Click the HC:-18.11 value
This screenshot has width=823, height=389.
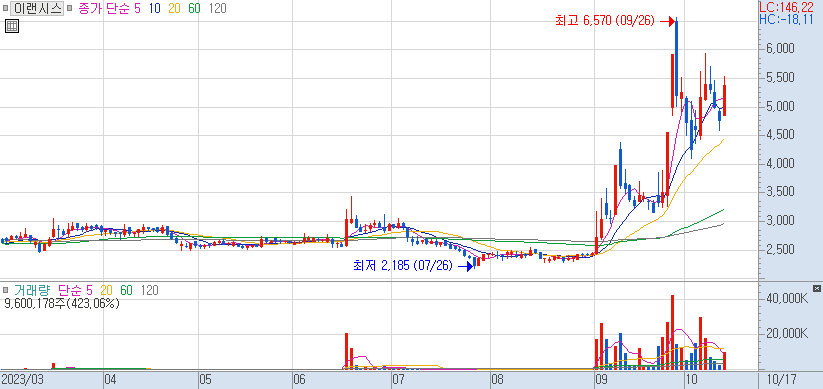(786, 19)
